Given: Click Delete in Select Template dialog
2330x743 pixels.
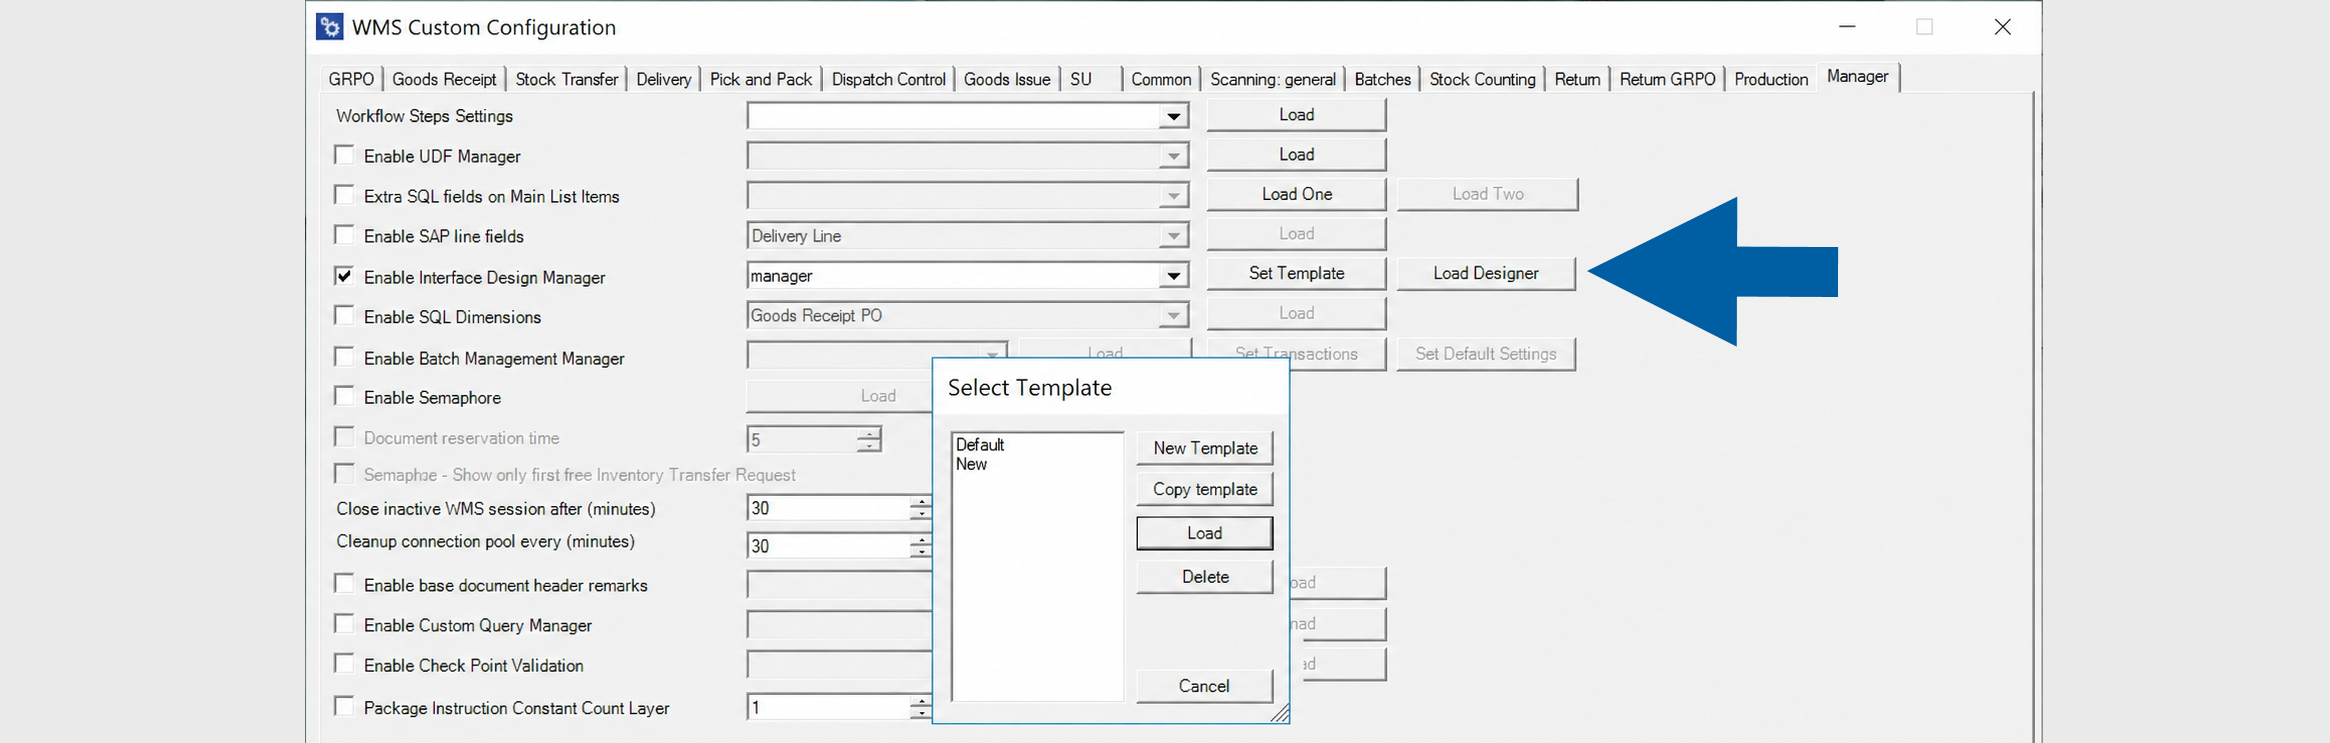Looking at the screenshot, I should [x=1205, y=577].
